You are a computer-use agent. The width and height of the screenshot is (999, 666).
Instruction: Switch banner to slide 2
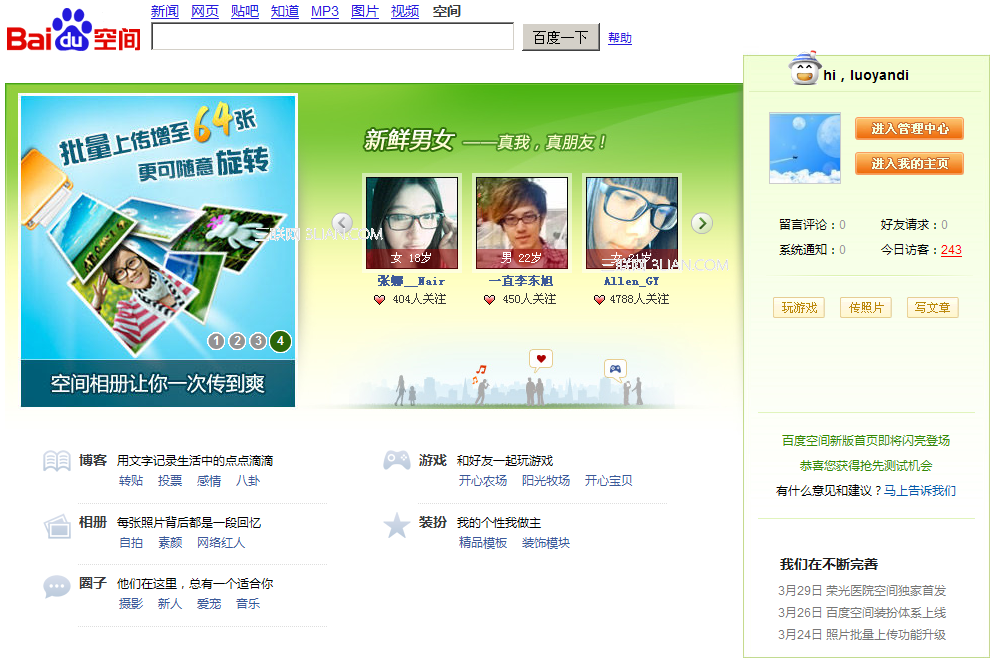[x=237, y=341]
